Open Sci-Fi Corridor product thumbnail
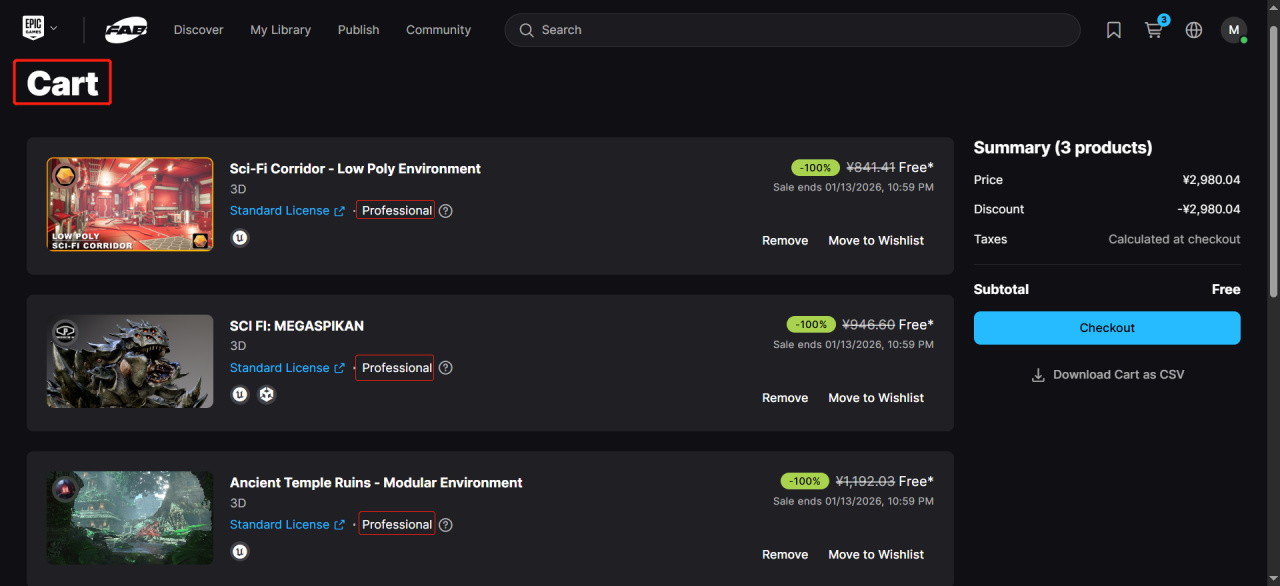The width and height of the screenshot is (1280, 586). [x=130, y=204]
